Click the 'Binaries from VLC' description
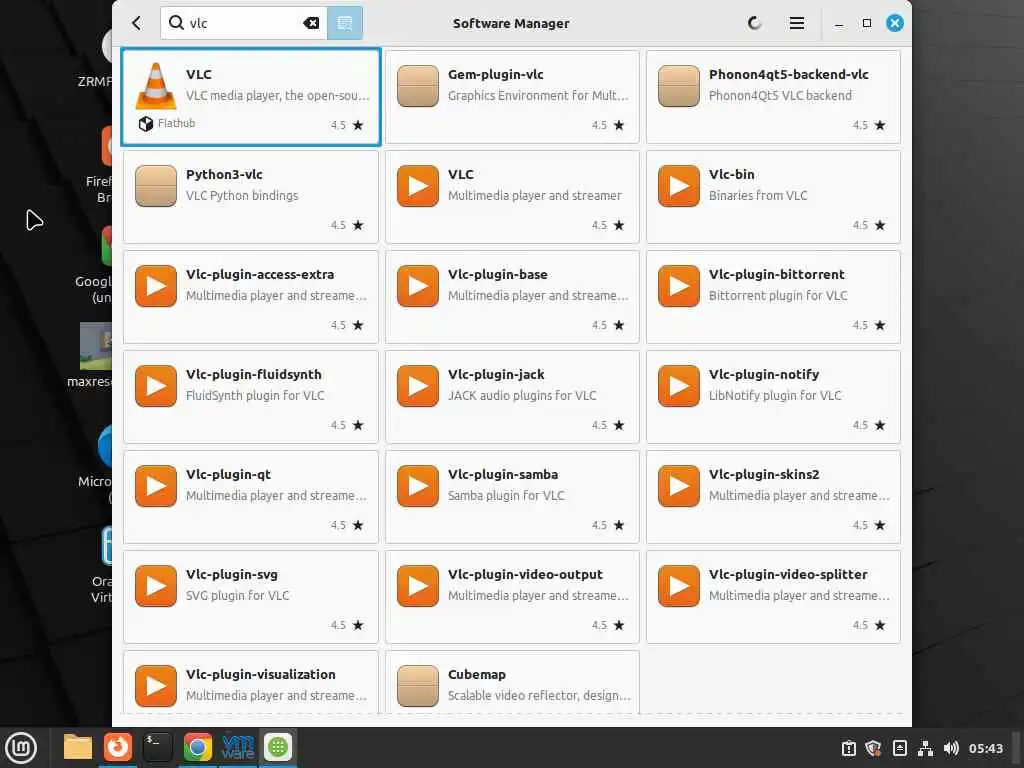 tap(758, 195)
